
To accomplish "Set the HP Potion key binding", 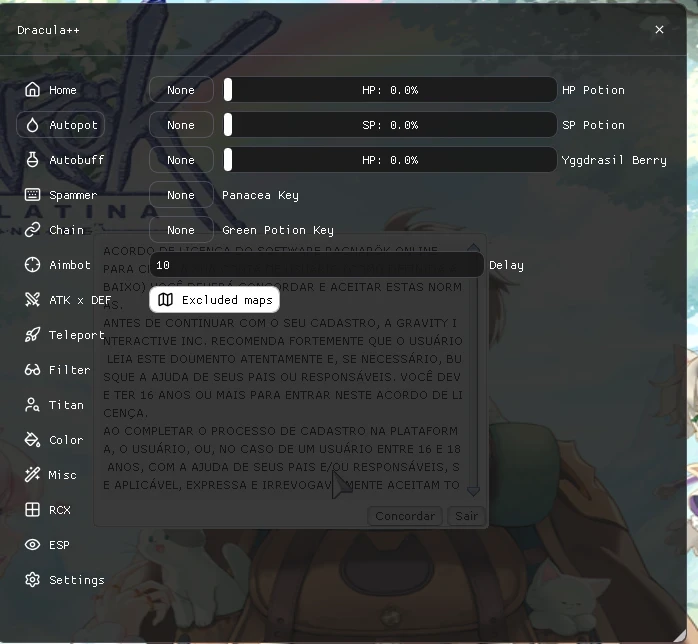I will click(181, 90).
